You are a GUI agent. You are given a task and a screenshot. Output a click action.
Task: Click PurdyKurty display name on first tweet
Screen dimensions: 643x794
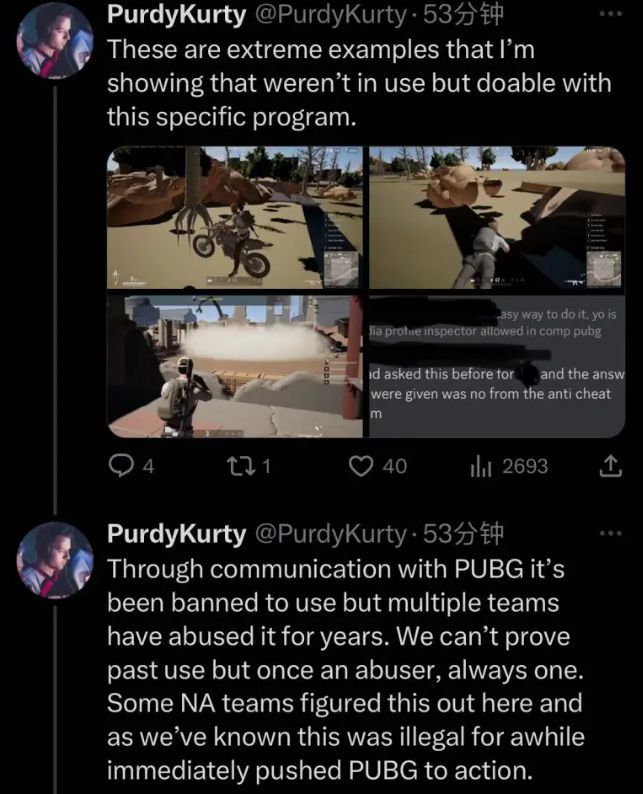click(x=176, y=15)
